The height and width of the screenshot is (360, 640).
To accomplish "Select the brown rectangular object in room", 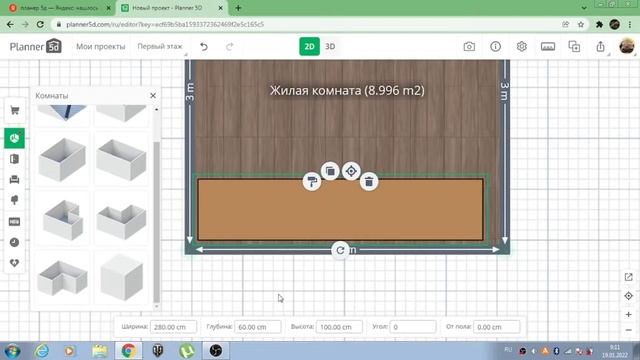I will (x=340, y=209).
